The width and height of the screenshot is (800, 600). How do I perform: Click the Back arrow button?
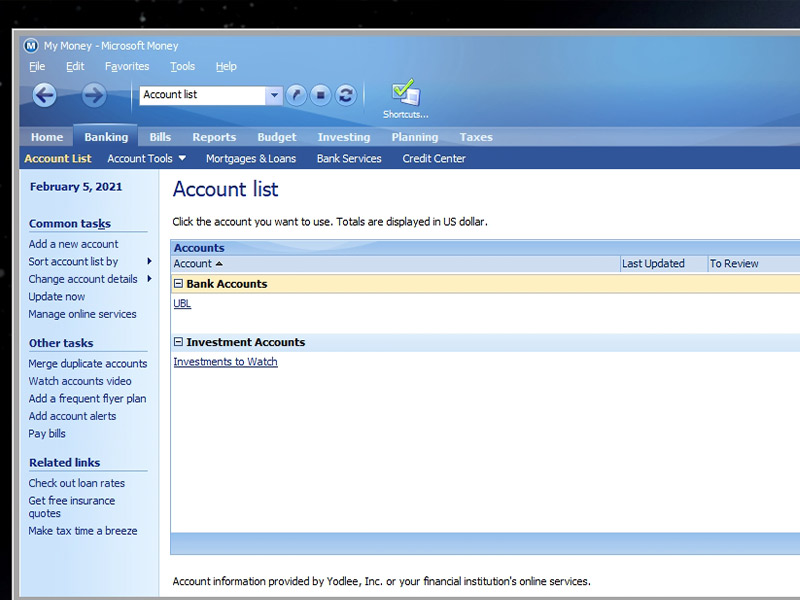[x=45, y=95]
